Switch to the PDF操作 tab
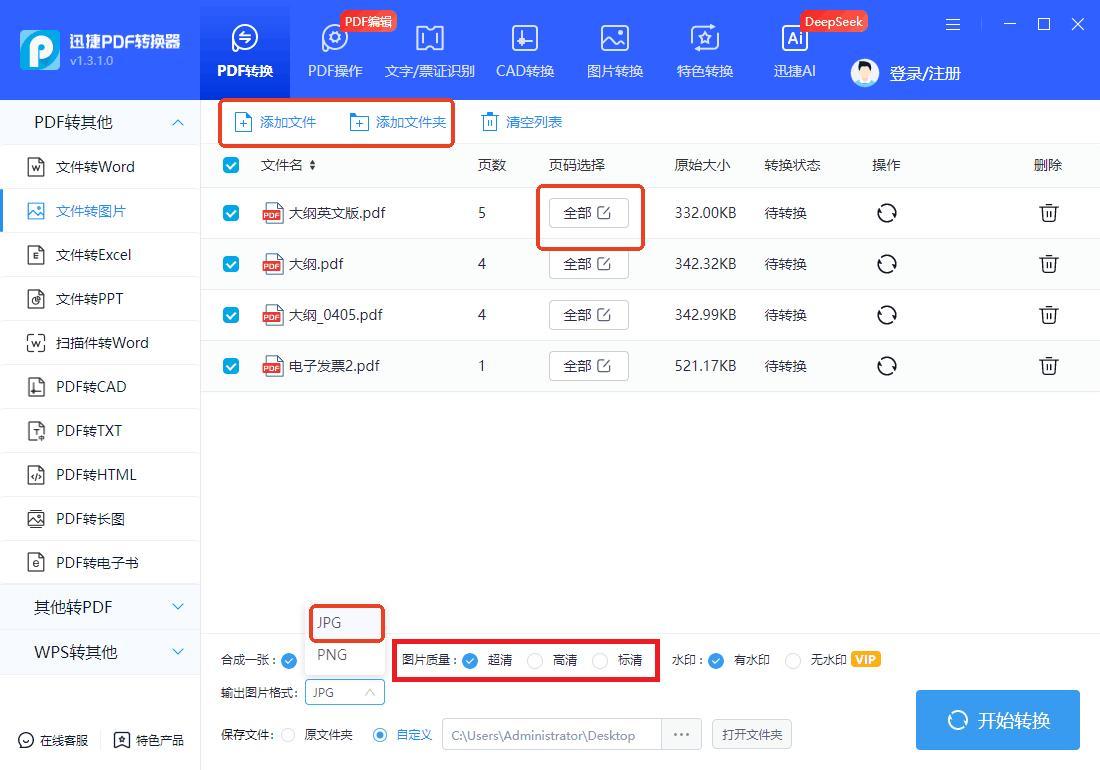This screenshot has height=770, width=1100. 335,50
